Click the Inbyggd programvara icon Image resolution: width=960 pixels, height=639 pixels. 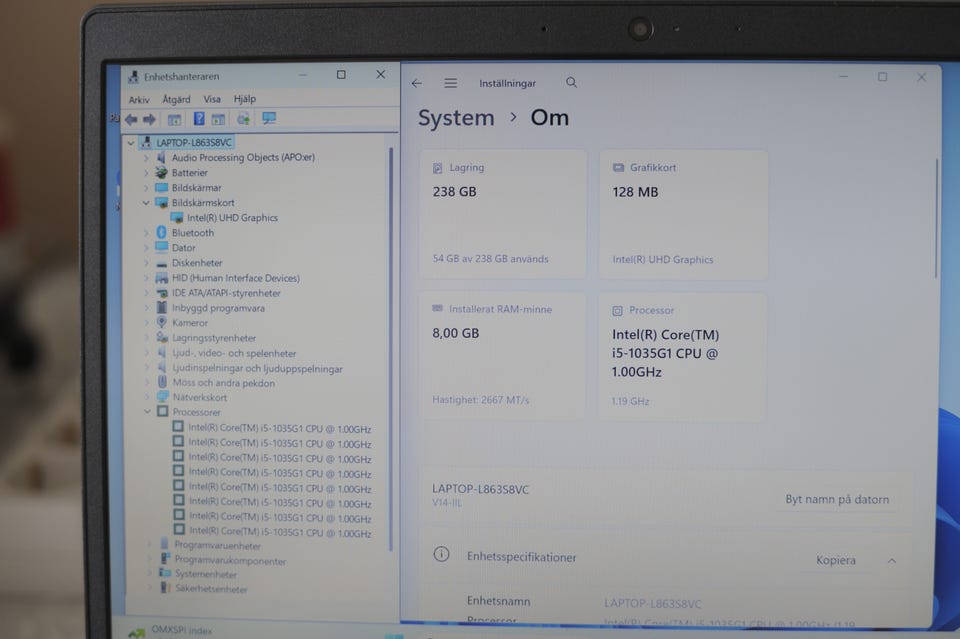(x=162, y=307)
